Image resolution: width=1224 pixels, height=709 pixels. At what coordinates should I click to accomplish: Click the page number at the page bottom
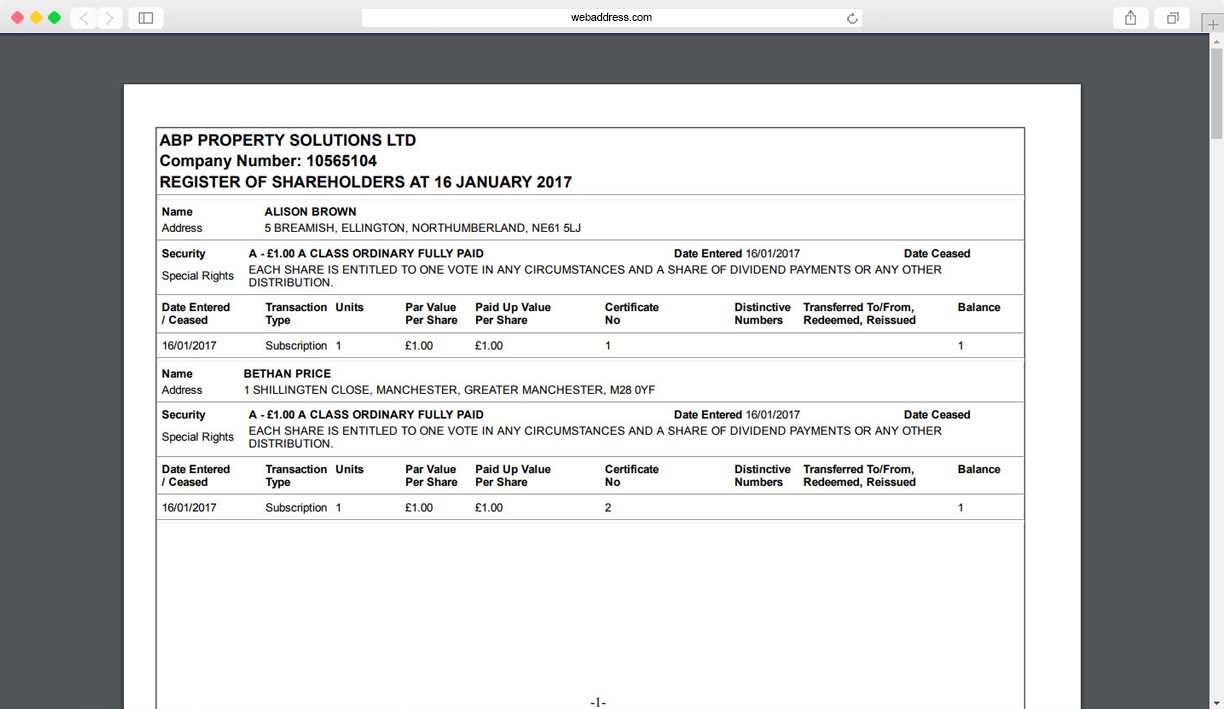tap(598, 702)
